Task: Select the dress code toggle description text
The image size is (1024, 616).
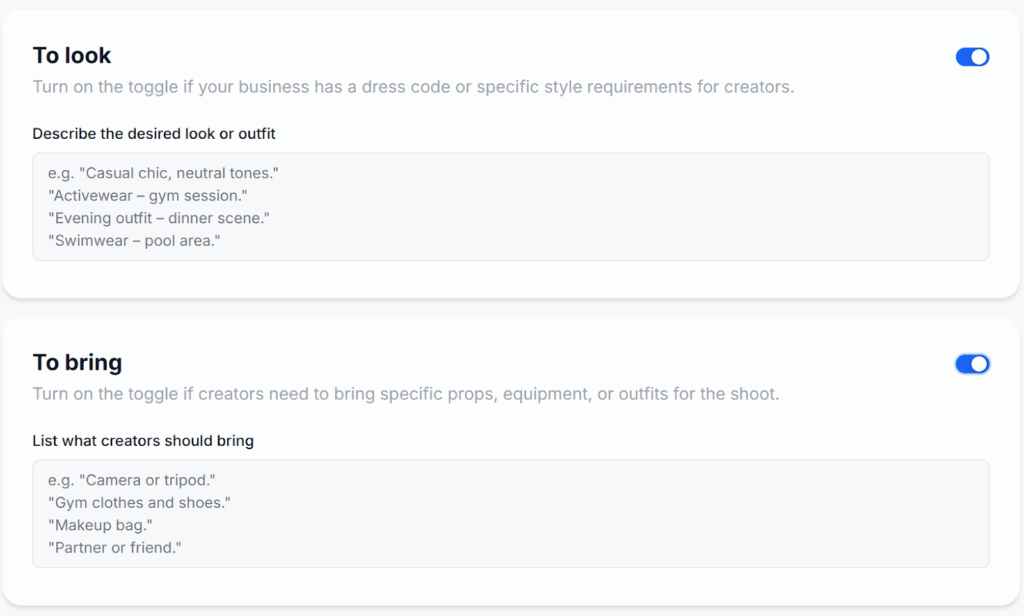Action: [x=413, y=87]
